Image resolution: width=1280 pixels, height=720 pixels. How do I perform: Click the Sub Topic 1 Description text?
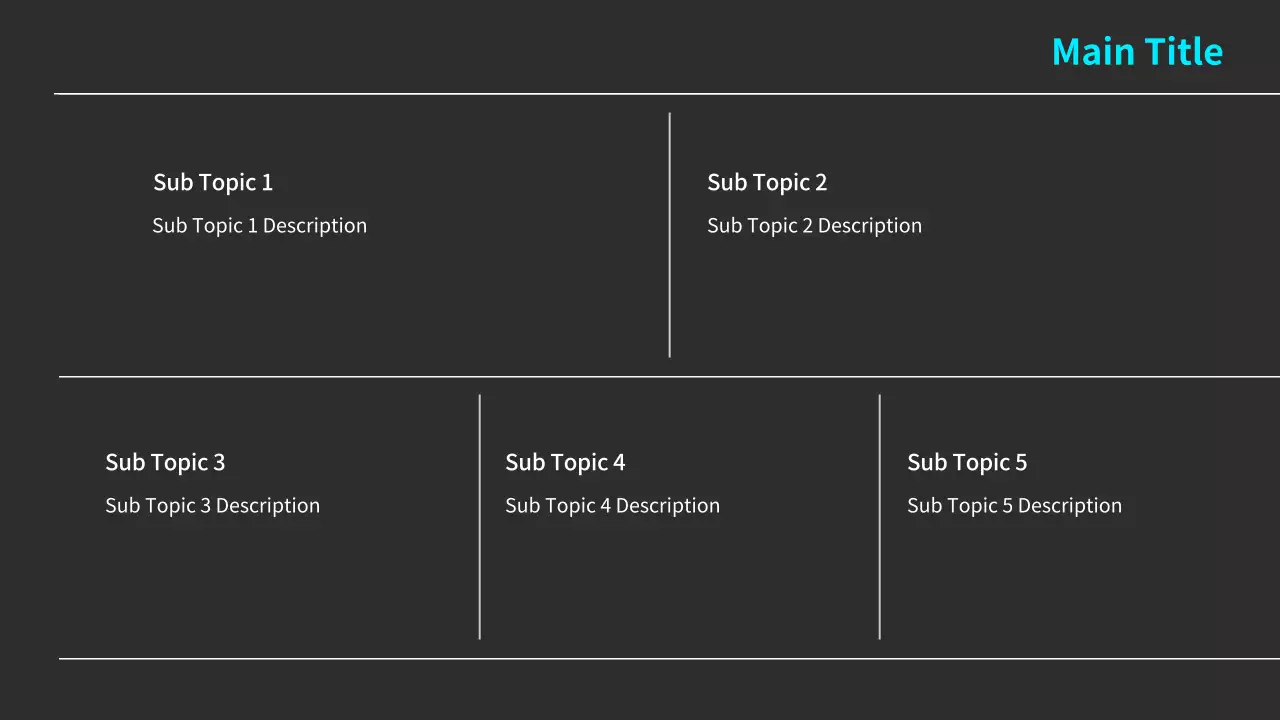pos(259,226)
